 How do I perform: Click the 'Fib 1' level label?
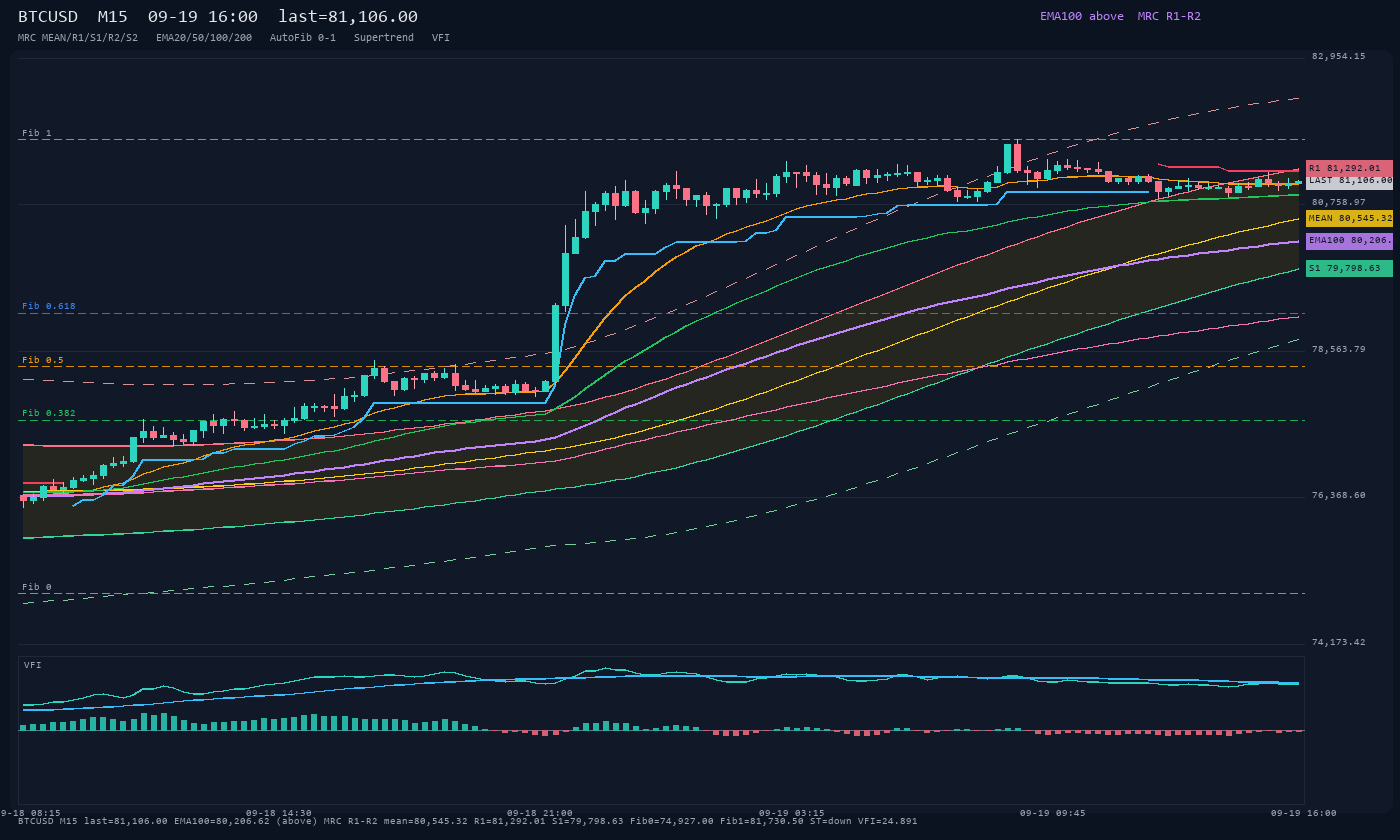click(x=37, y=133)
